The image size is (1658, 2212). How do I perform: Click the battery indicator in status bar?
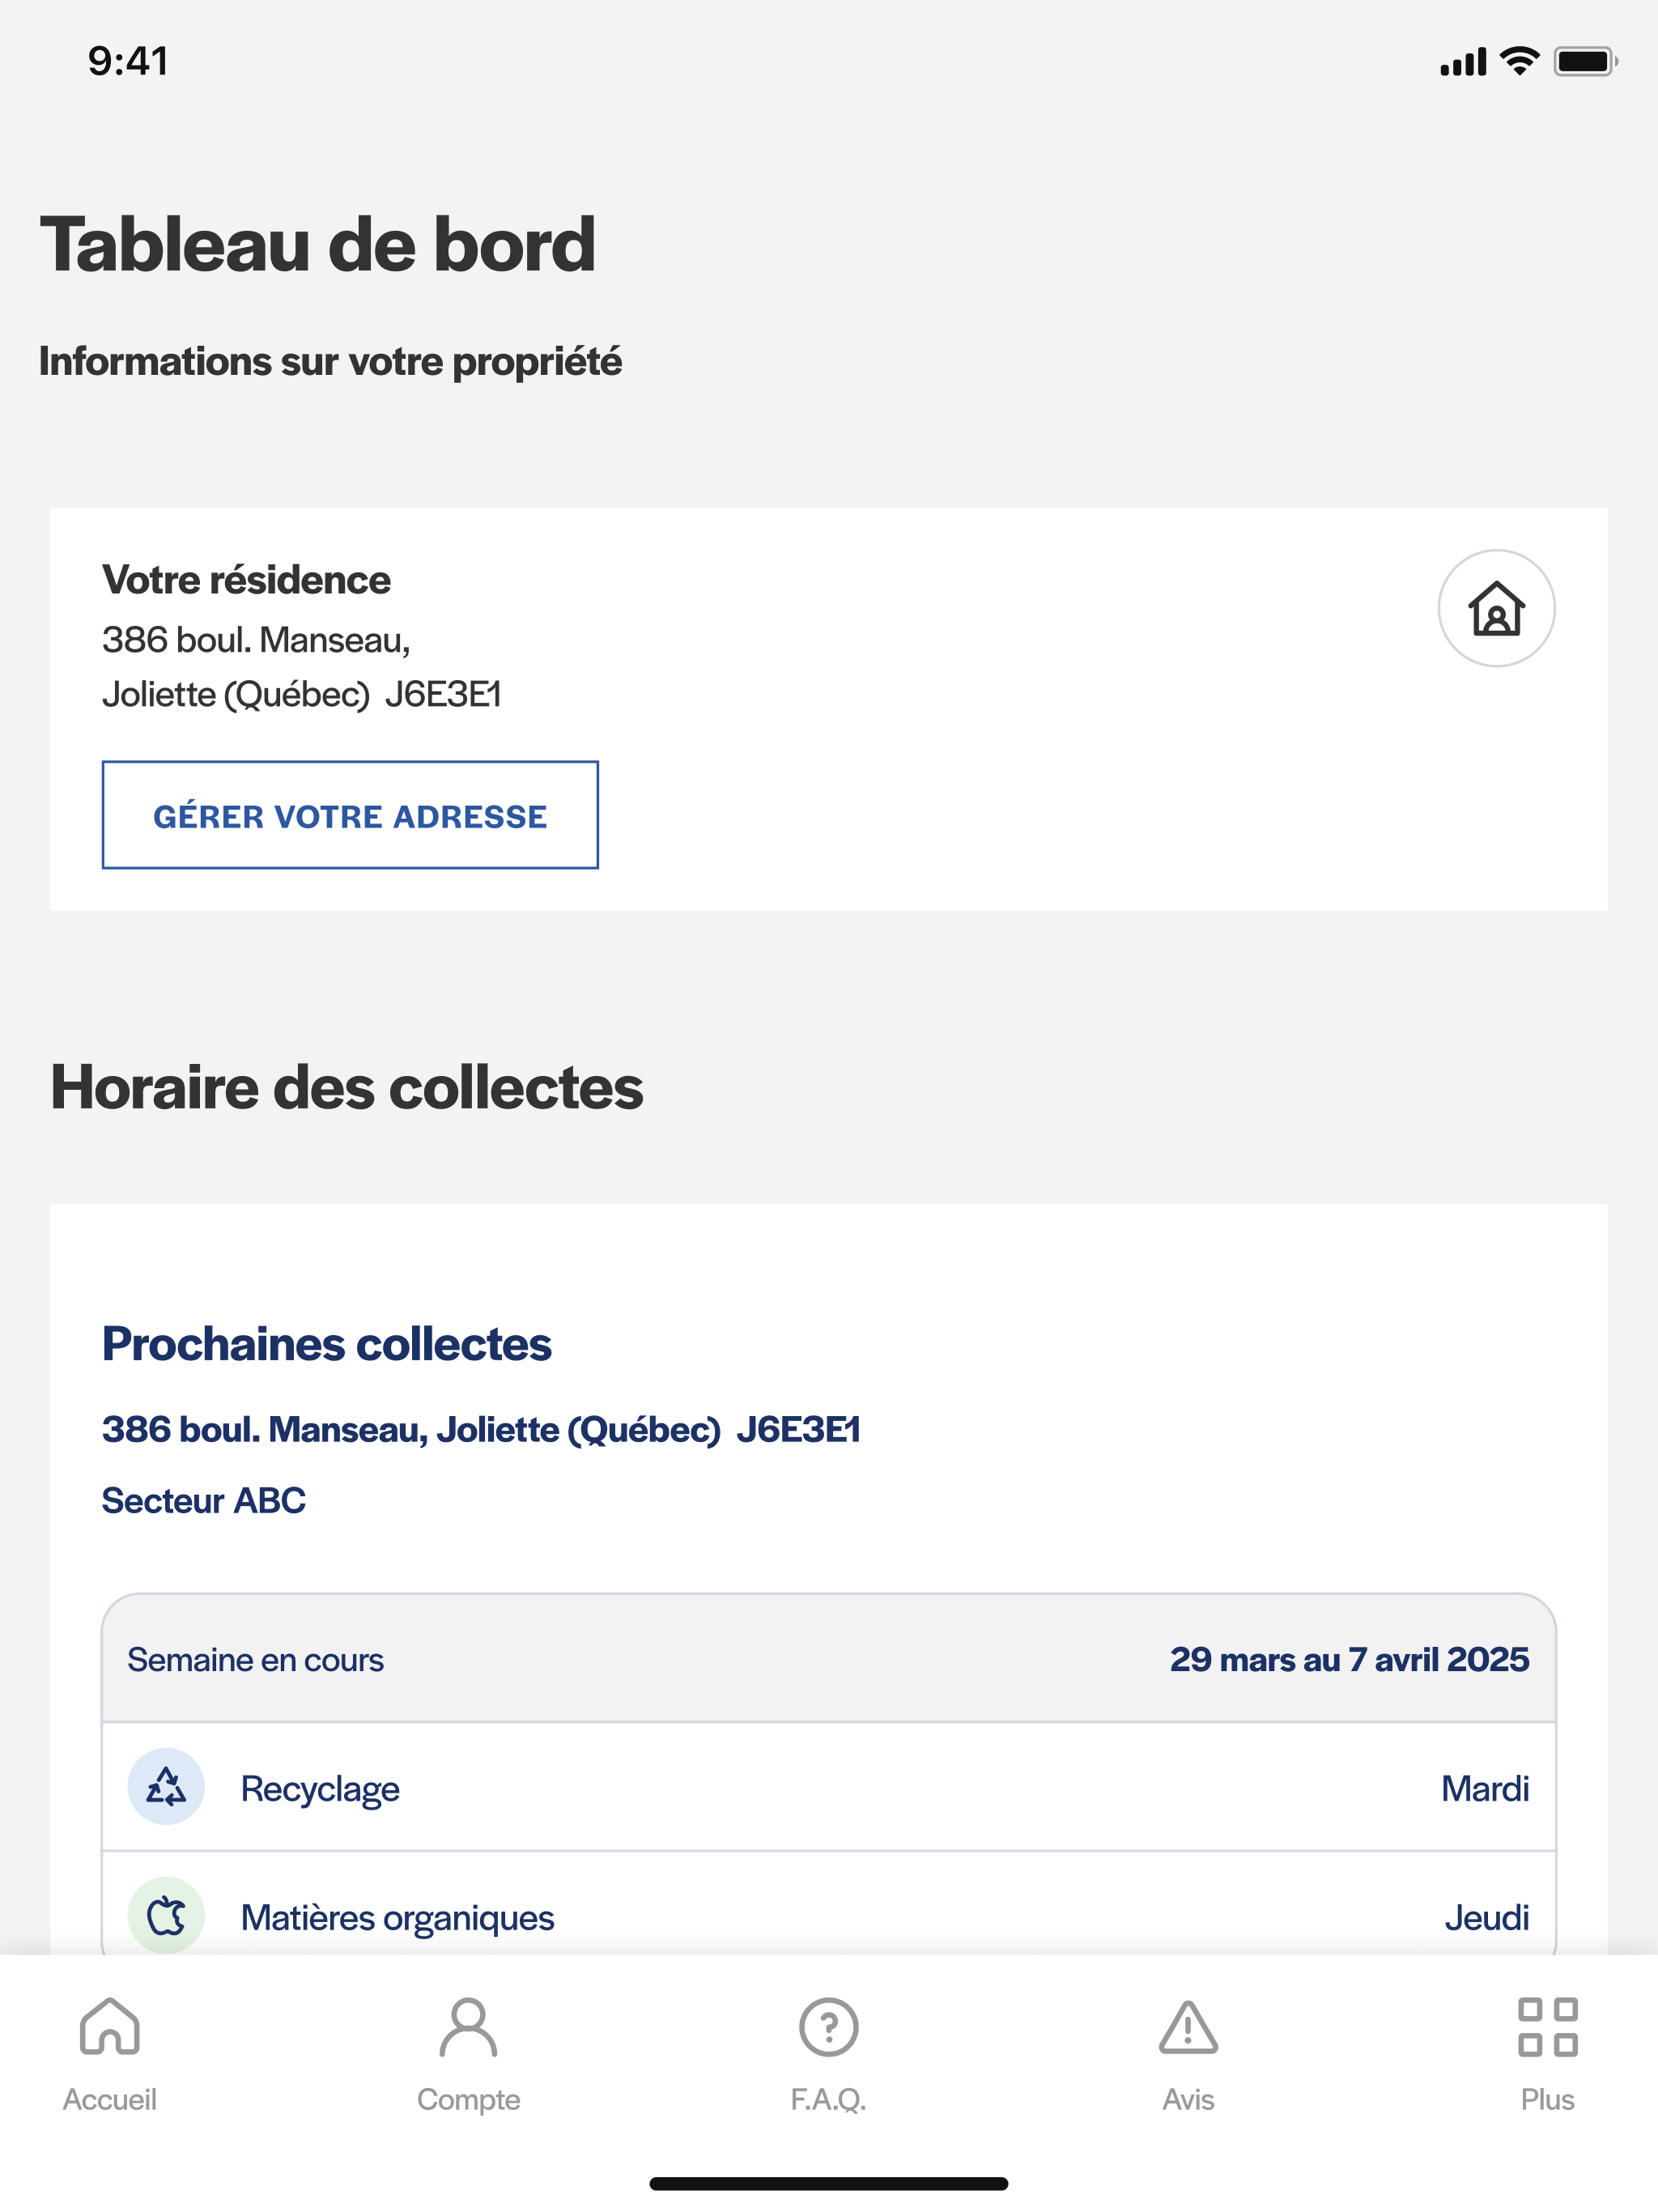coord(1585,62)
